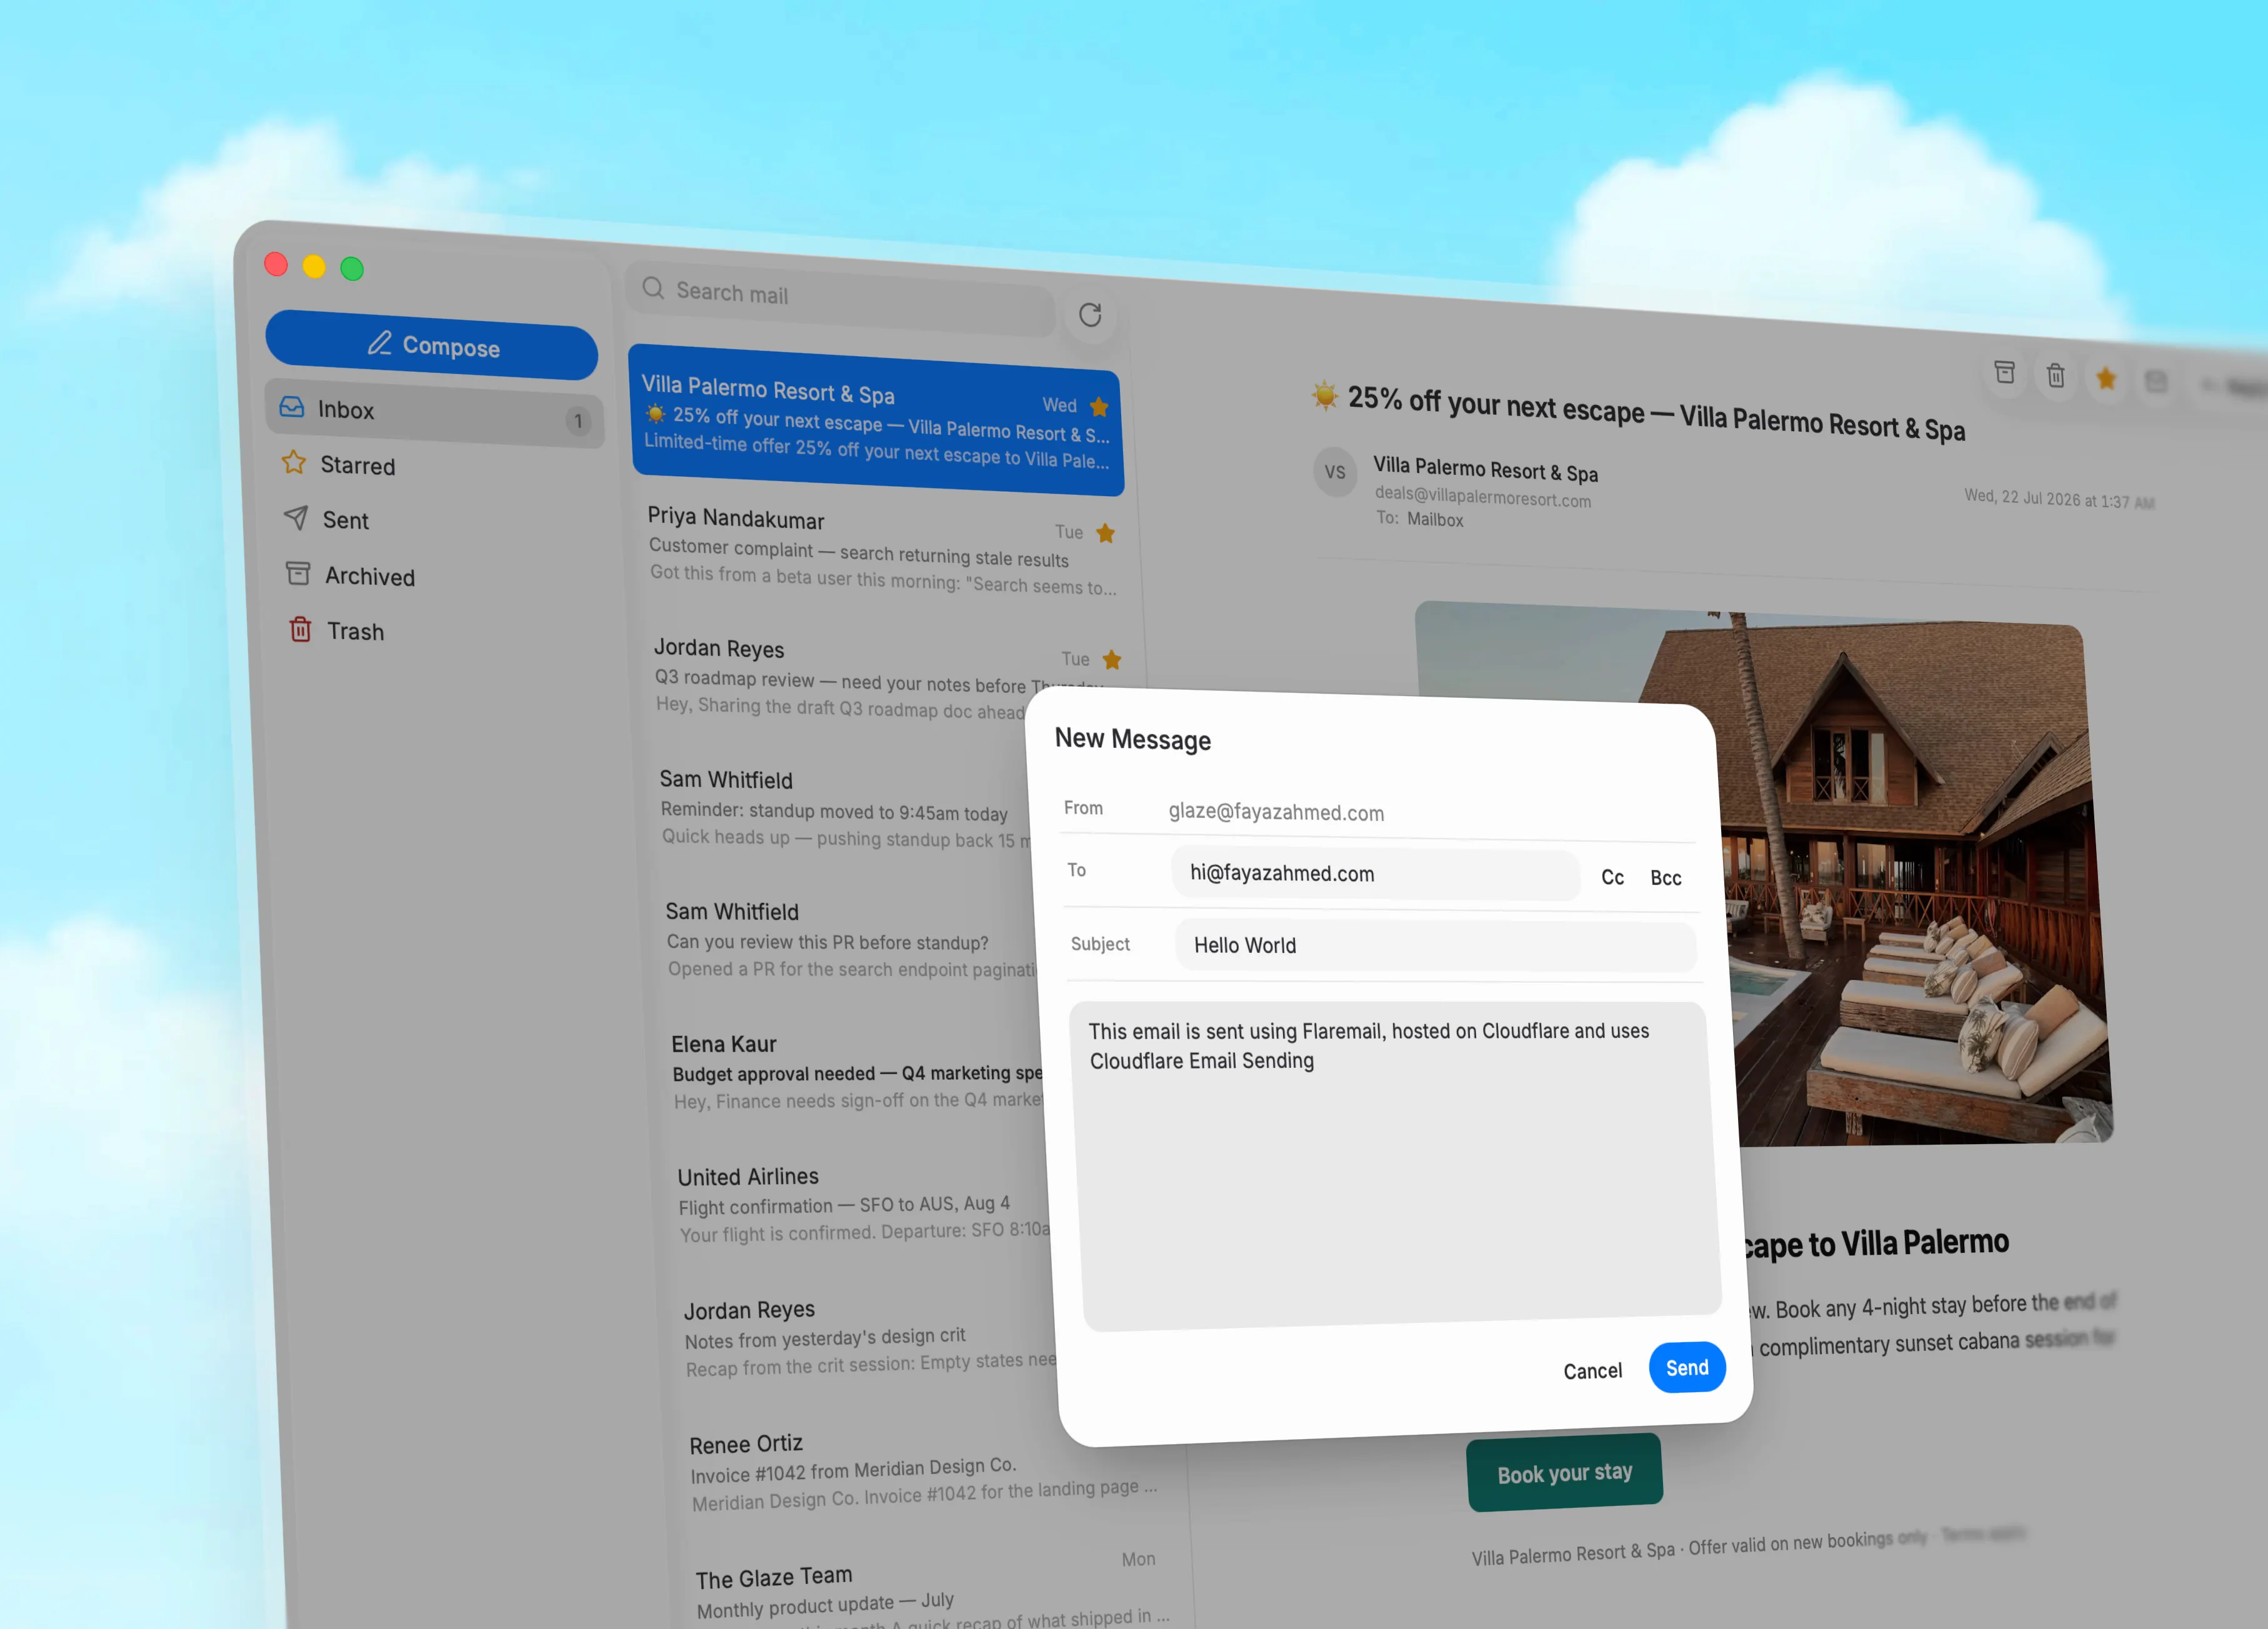The image size is (2268, 1629).
Task: Click the sender address deals@villapalermoresort.com
Action: pyautogui.click(x=1482, y=497)
